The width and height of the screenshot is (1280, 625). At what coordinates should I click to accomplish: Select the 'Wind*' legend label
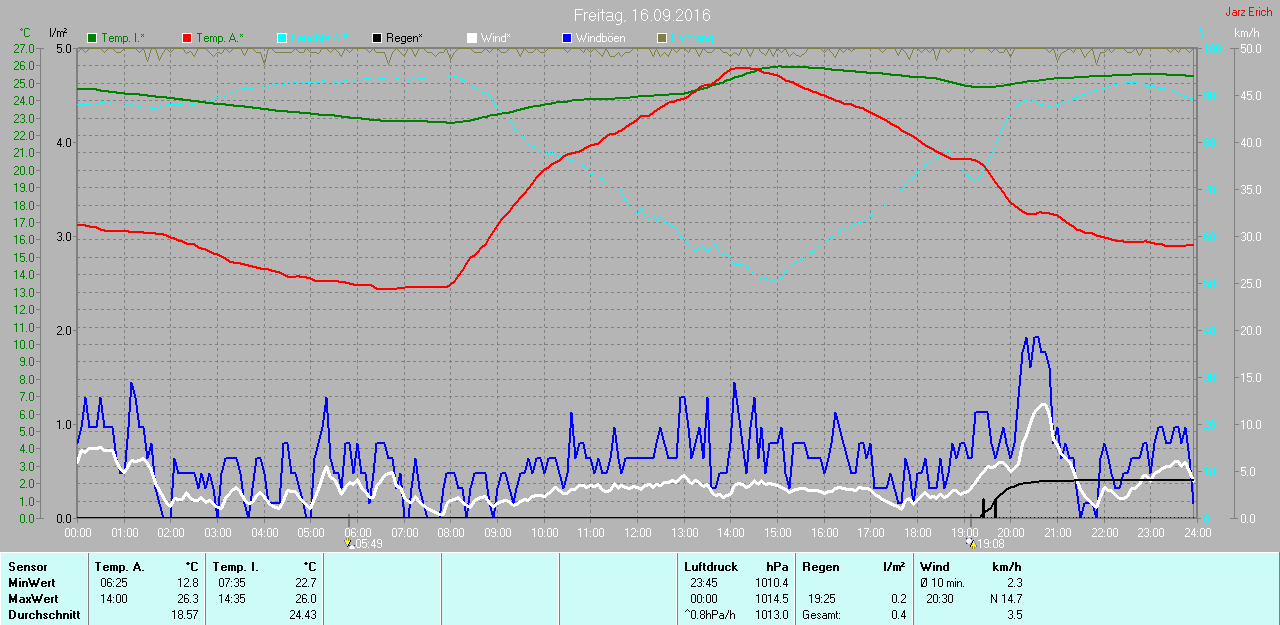(495, 38)
